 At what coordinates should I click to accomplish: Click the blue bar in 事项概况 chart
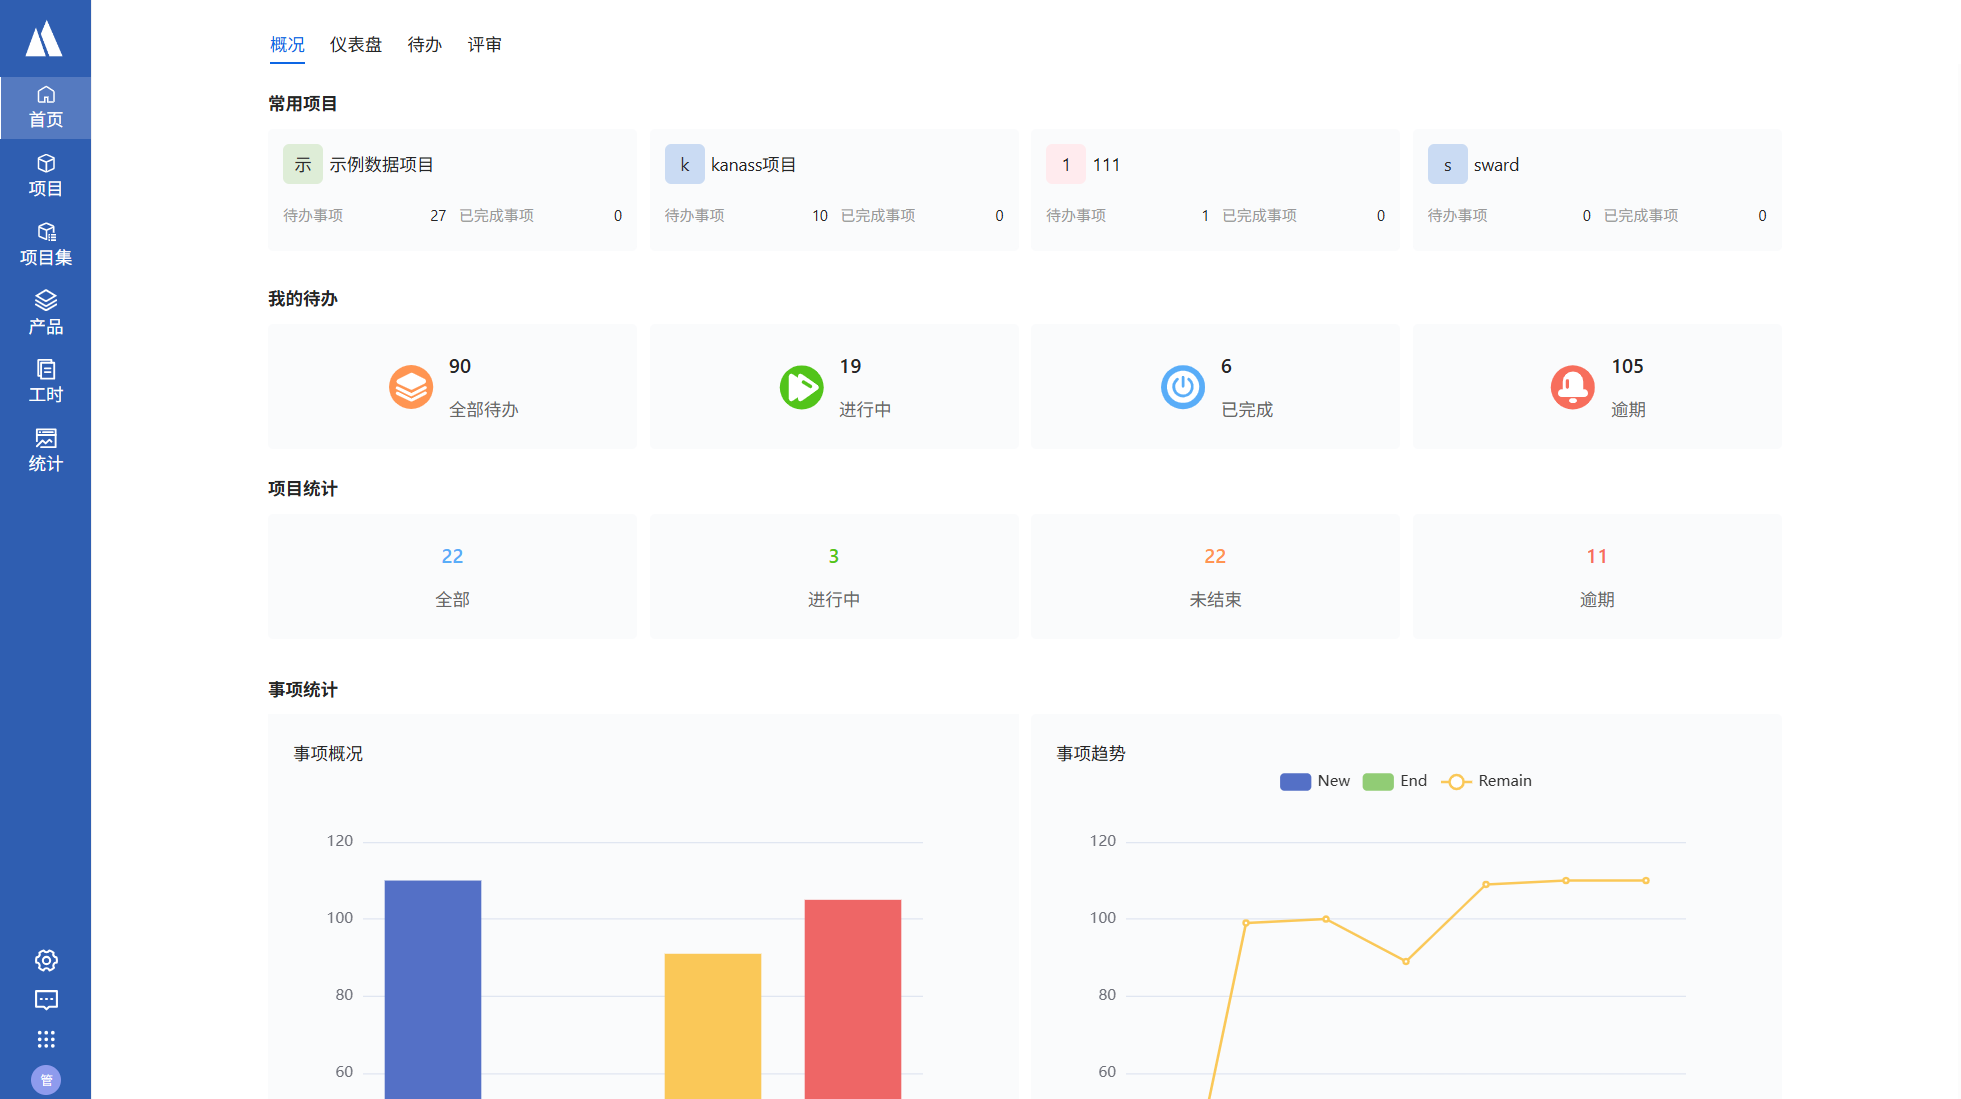[433, 990]
